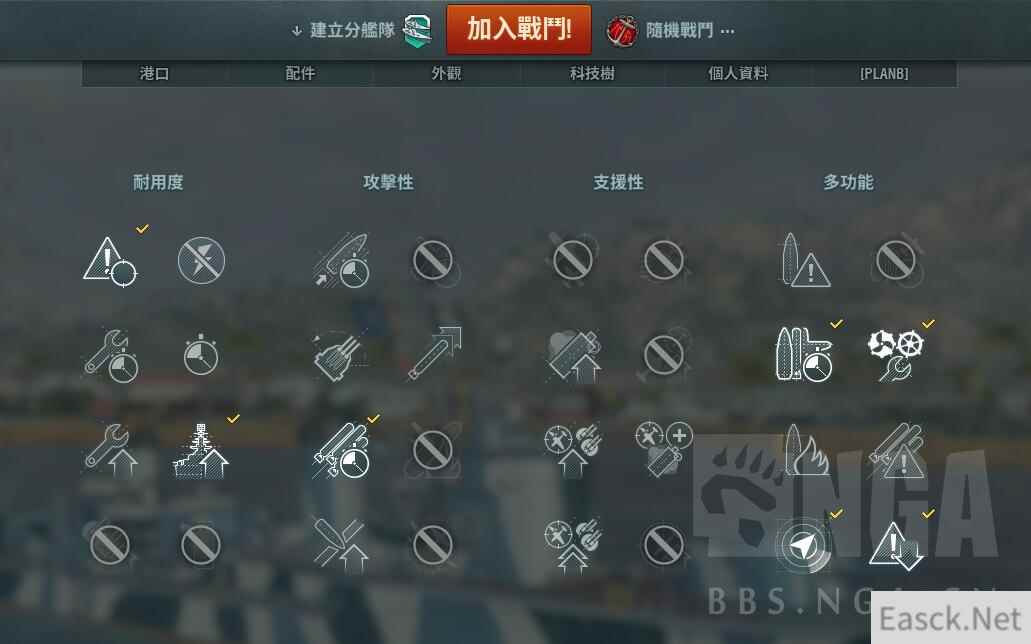Choose the stopwatch skill in 耐用度 column
This screenshot has width=1031, height=644.
tap(201, 355)
